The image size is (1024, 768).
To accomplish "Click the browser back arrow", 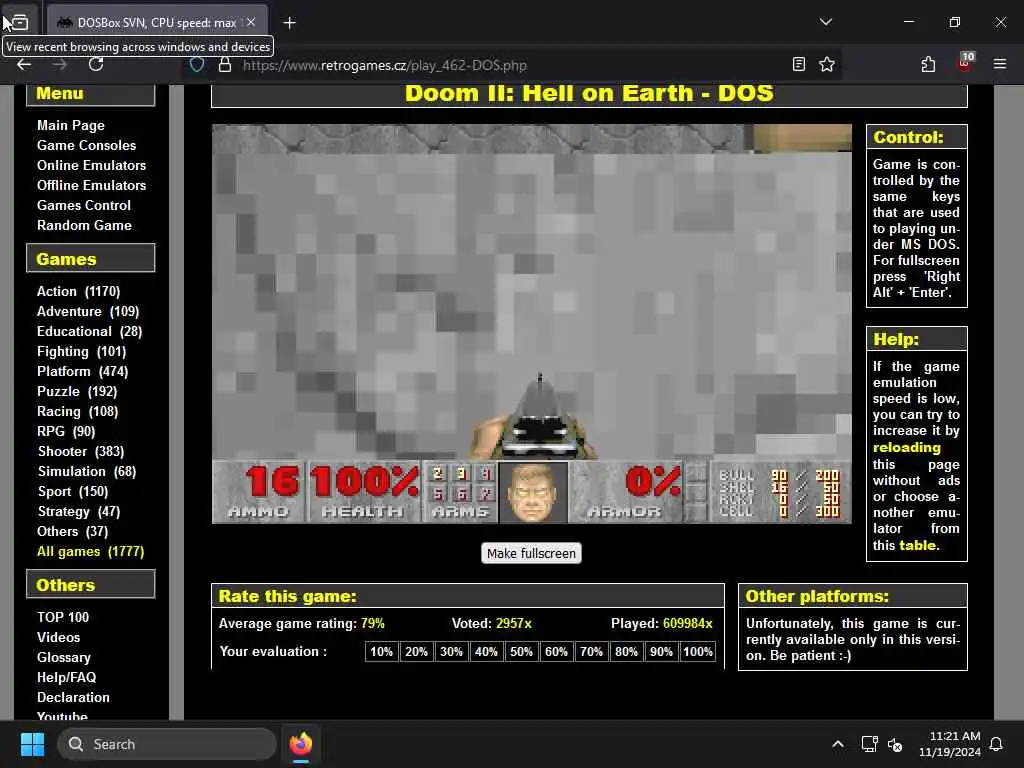I will (24, 64).
